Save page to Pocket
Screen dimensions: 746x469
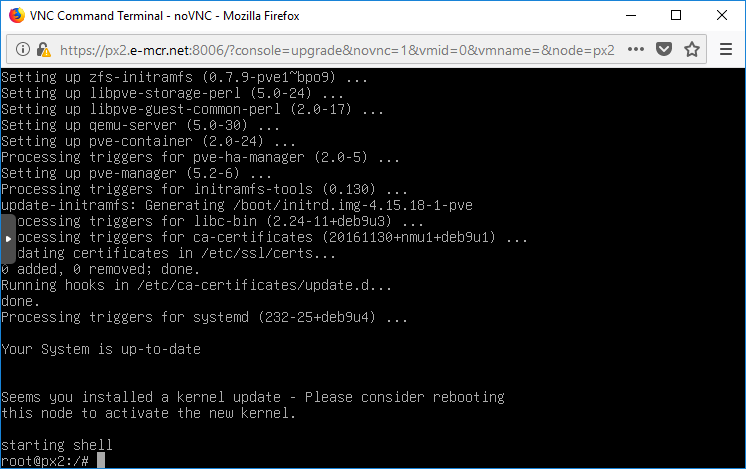(x=664, y=49)
